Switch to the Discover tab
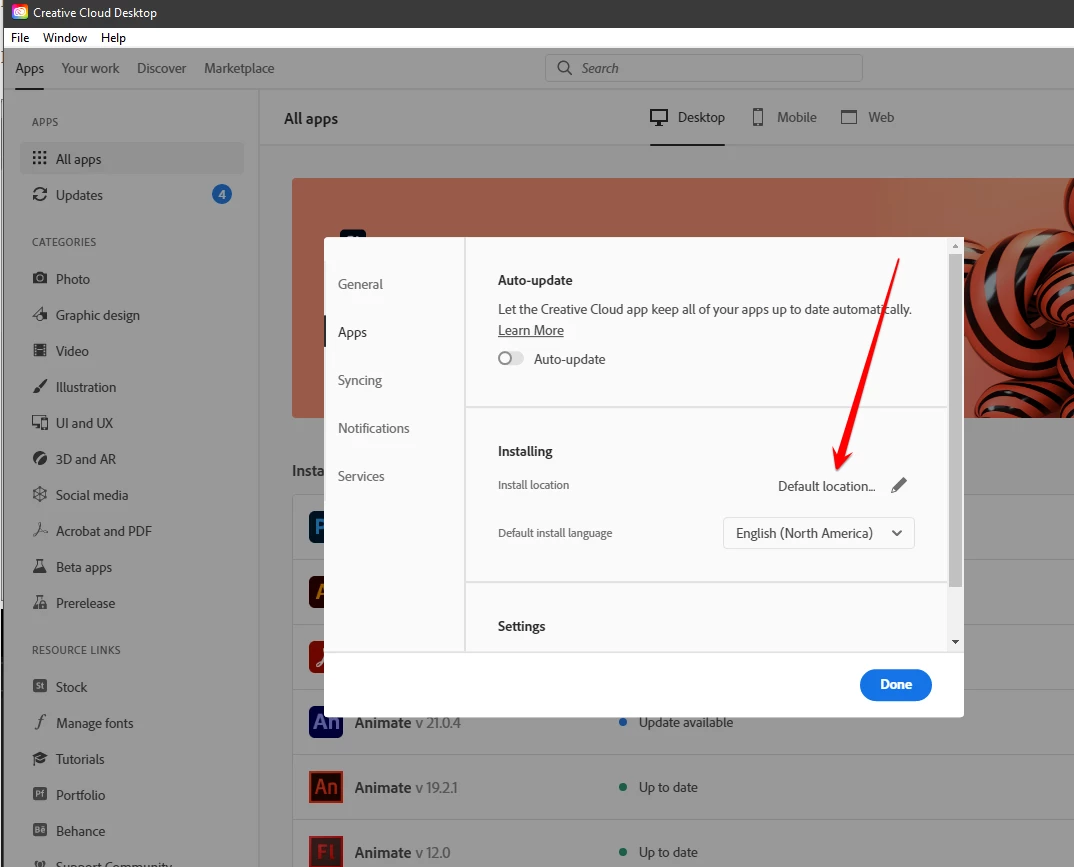This screenshot has width=1074, height=867. 162,68
